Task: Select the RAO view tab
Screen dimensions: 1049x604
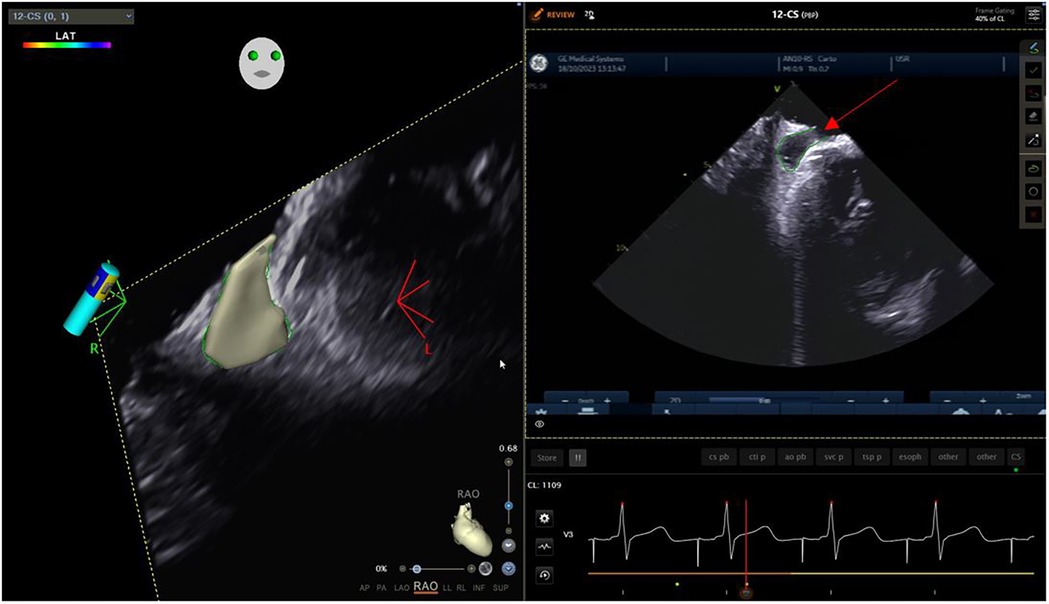Action: pos(425,587)
